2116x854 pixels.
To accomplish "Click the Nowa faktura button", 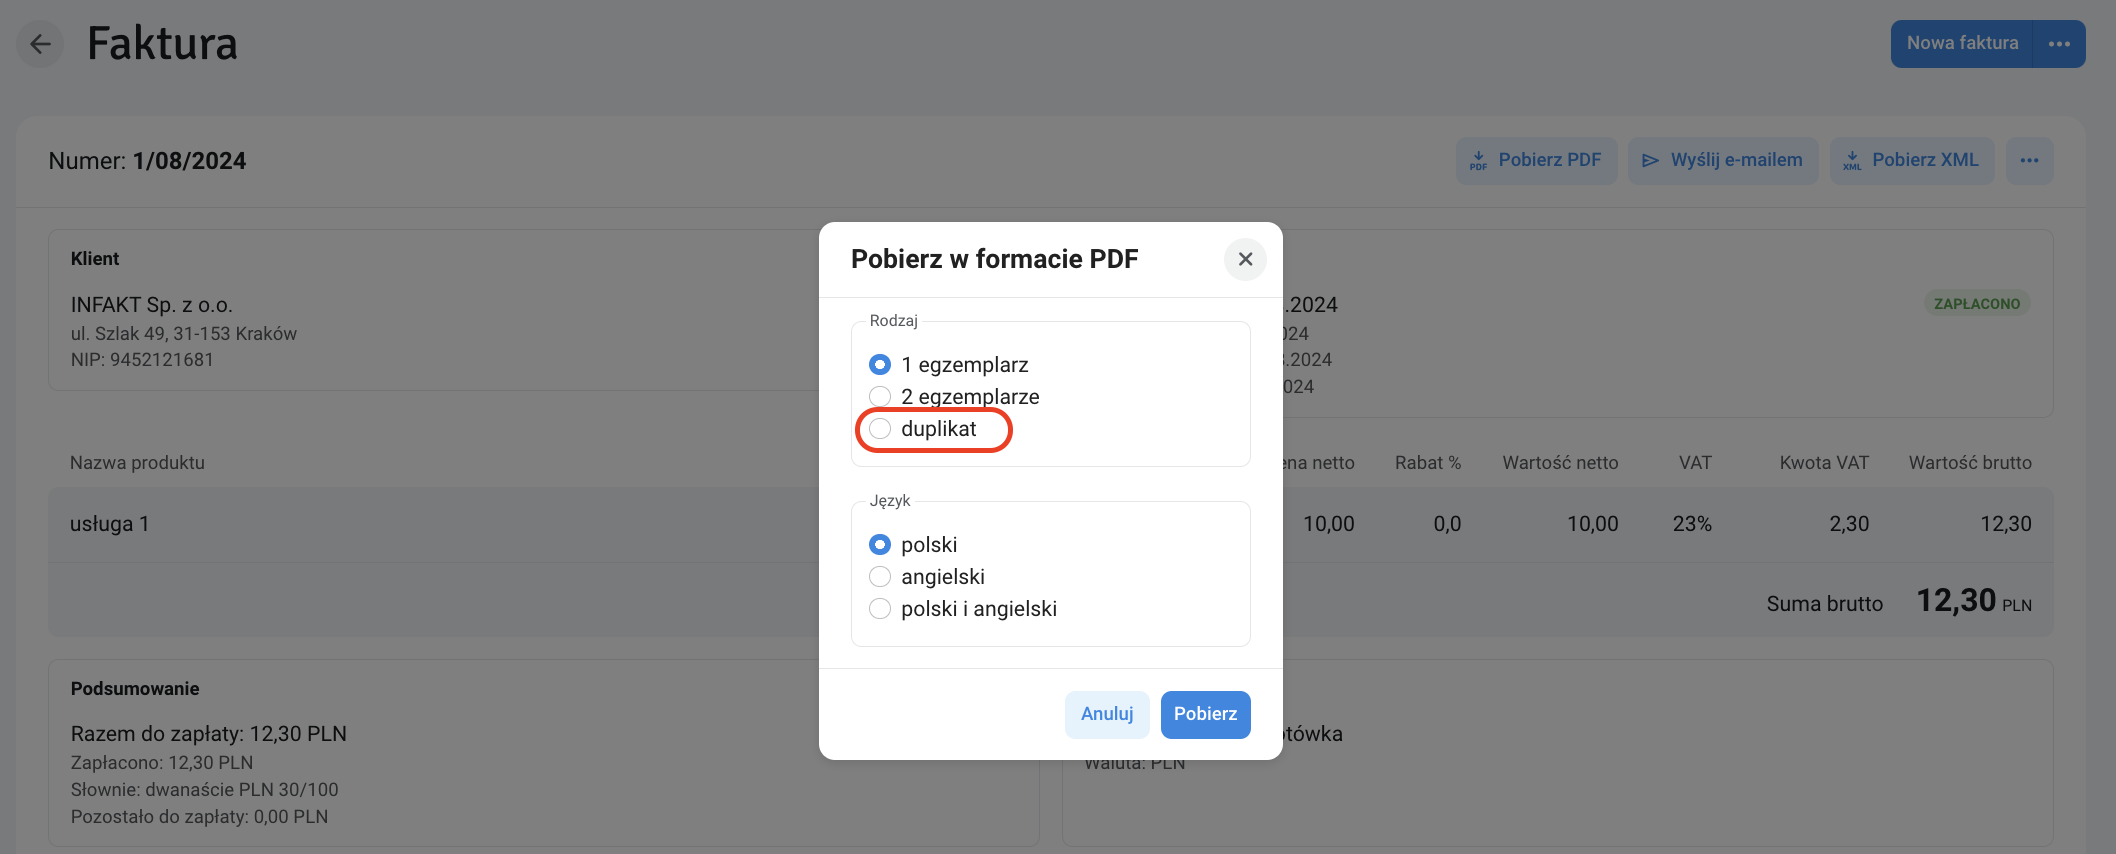I will click(x=1962, y=44).
